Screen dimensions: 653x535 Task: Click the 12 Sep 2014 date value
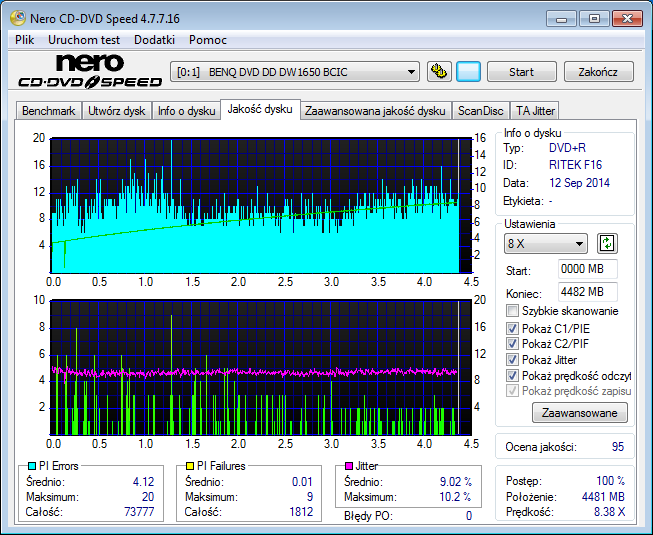(579, 183)
